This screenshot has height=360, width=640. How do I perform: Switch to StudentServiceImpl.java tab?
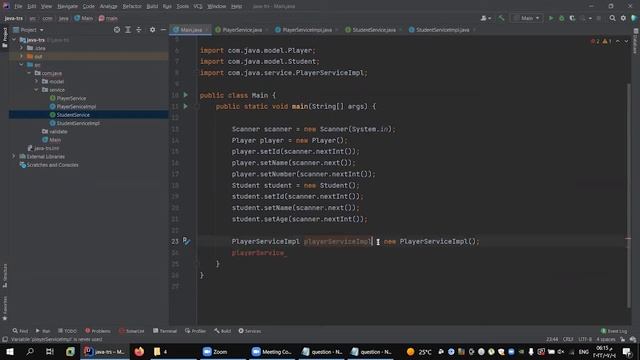442,30
